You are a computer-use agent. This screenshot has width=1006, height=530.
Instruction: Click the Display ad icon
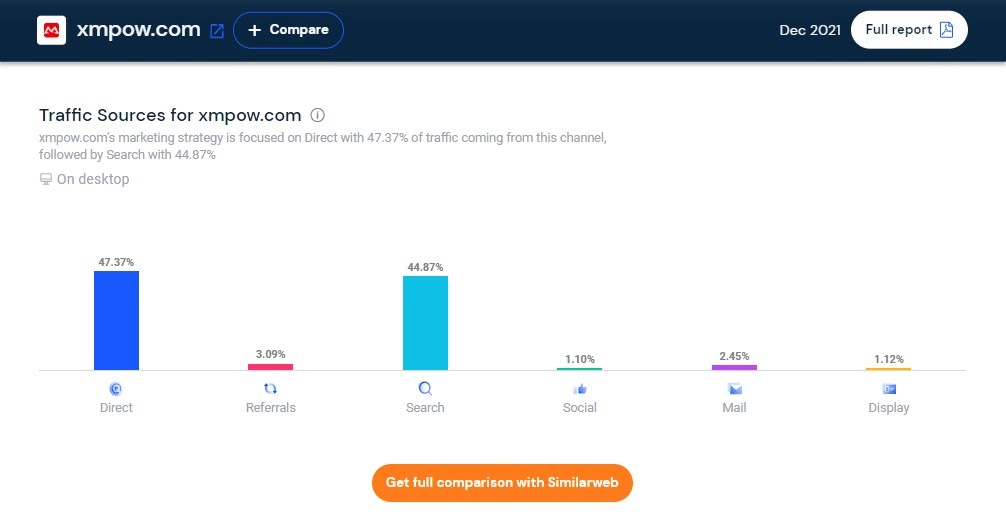(x=889, y=389)
